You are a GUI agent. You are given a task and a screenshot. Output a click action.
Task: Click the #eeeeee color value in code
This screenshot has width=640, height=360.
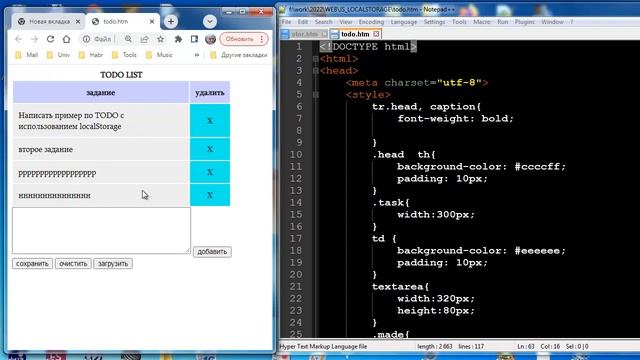click(x=537, y=251)
